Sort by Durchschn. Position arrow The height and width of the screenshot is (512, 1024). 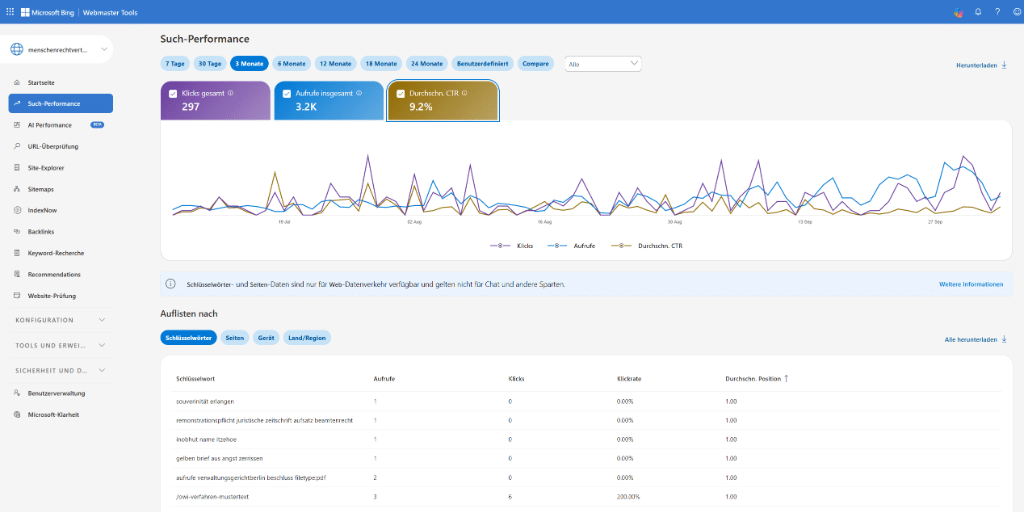coord(786,378)
